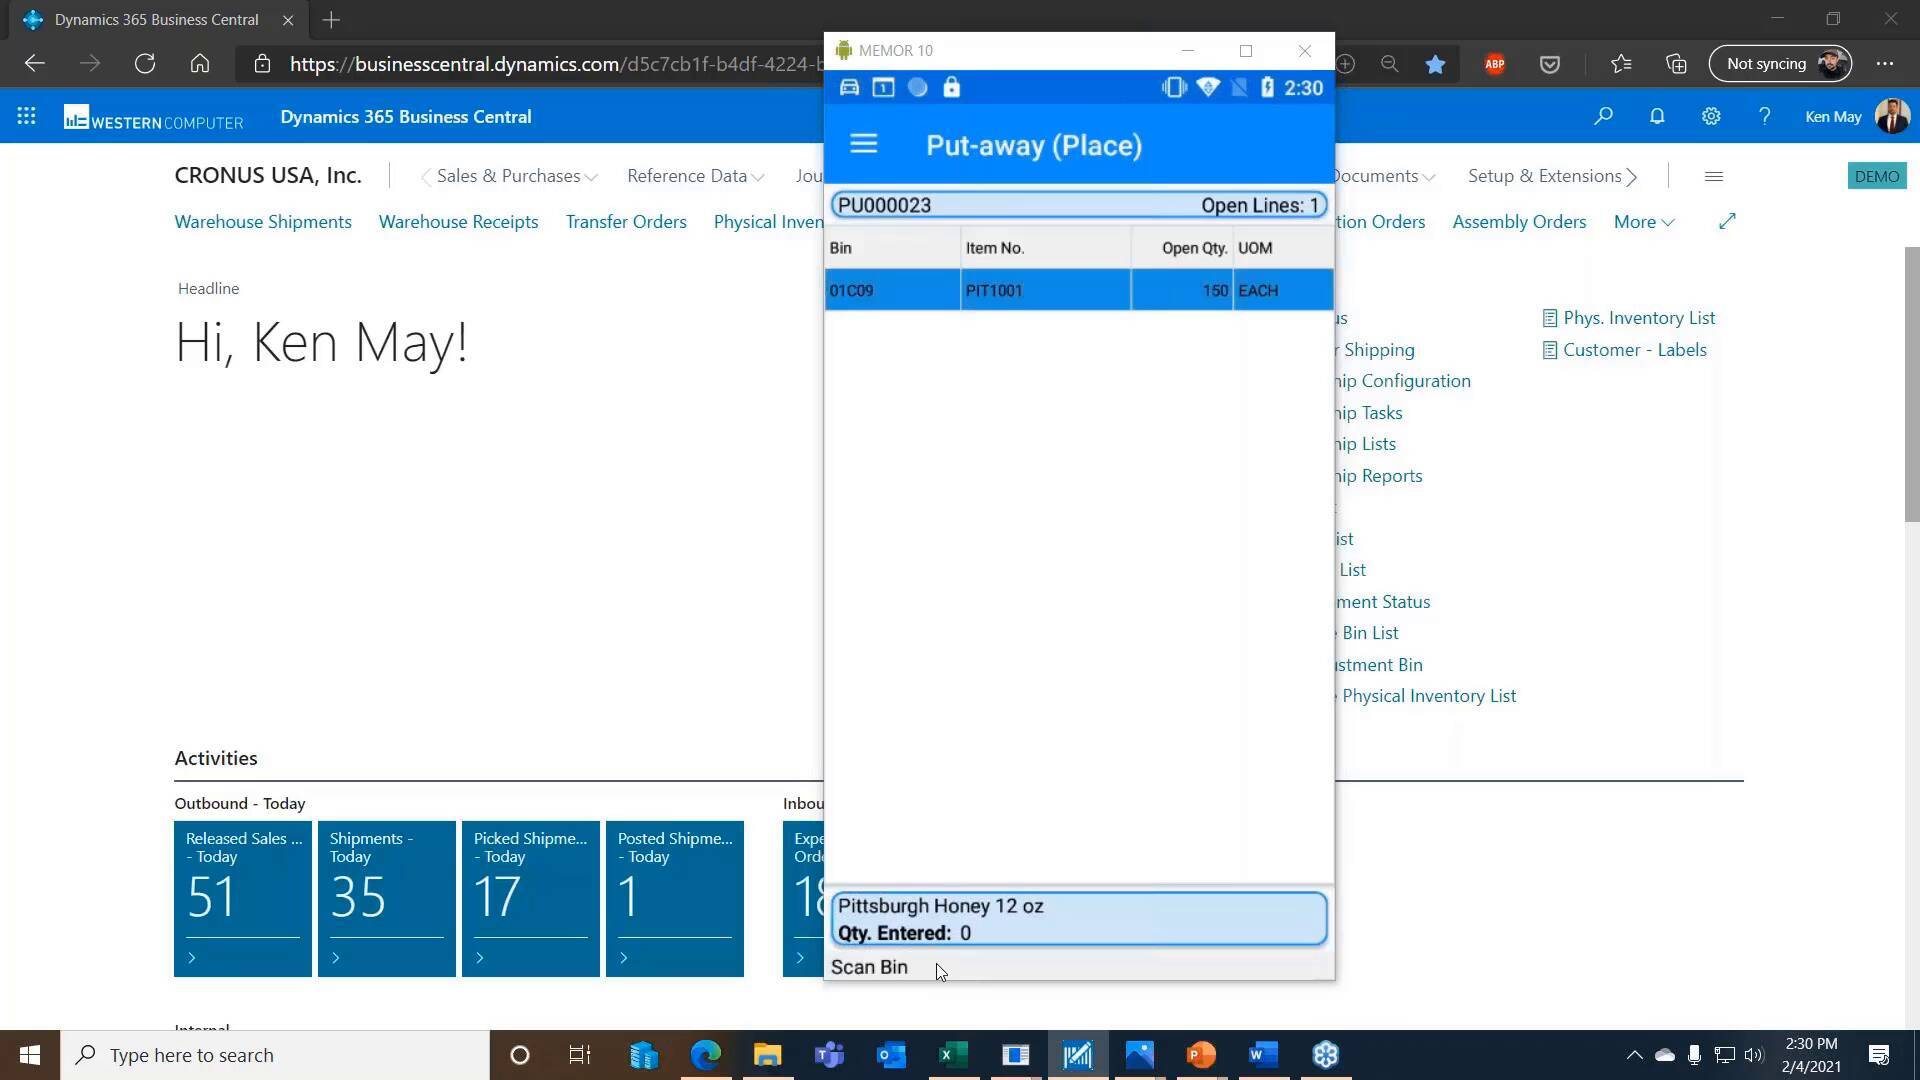Click the Not syncing profile toggle
1920x1080 pixels.
1780,63
